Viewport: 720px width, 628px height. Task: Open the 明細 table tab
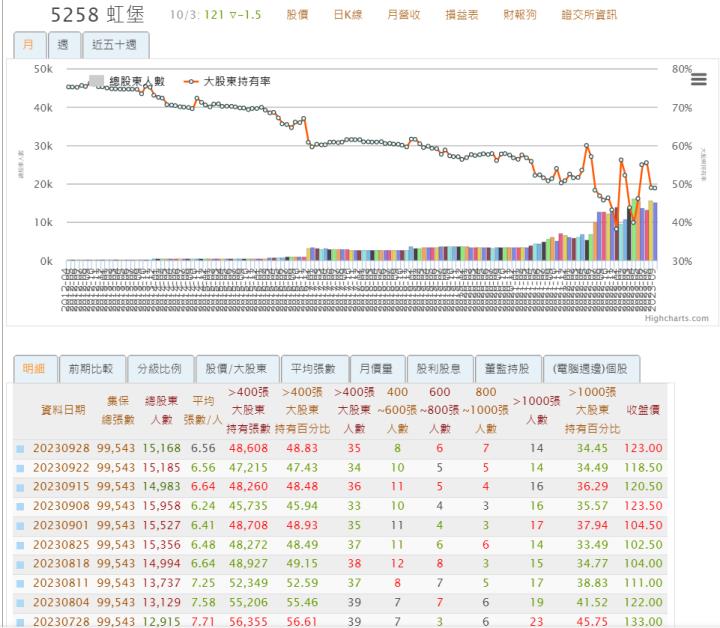[35, 369]
